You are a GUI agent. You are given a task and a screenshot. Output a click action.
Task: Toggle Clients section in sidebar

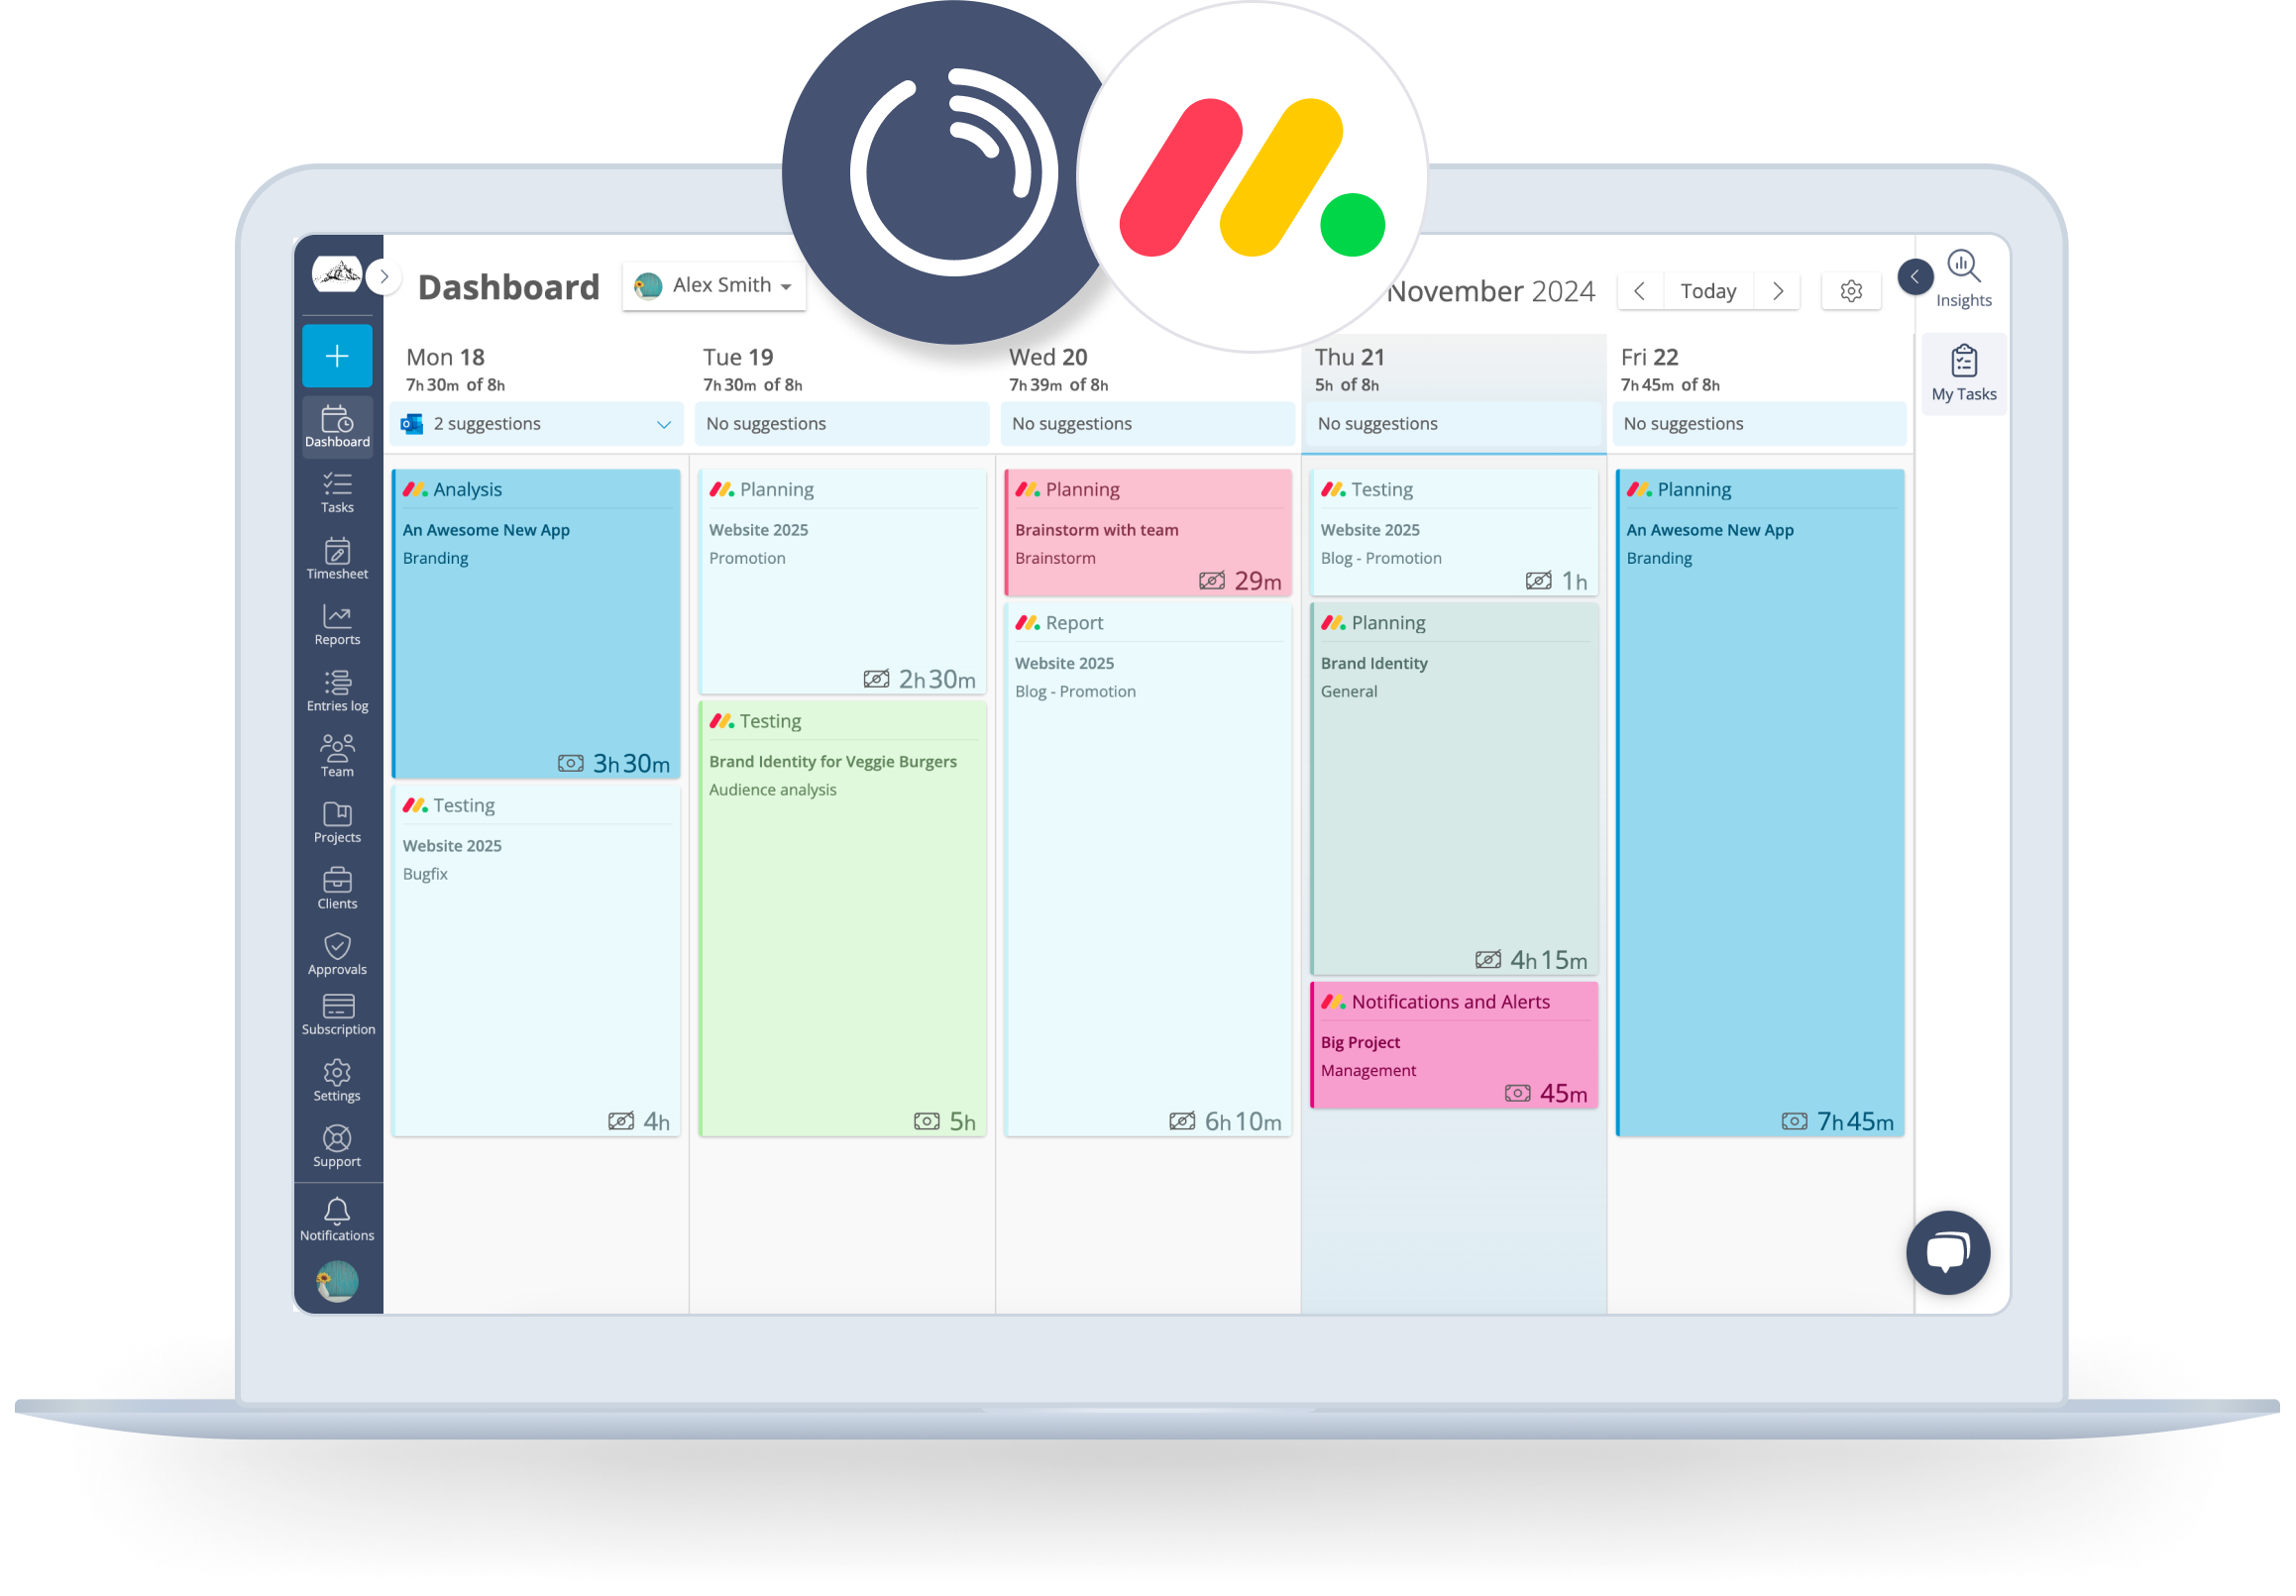point(337,893)
